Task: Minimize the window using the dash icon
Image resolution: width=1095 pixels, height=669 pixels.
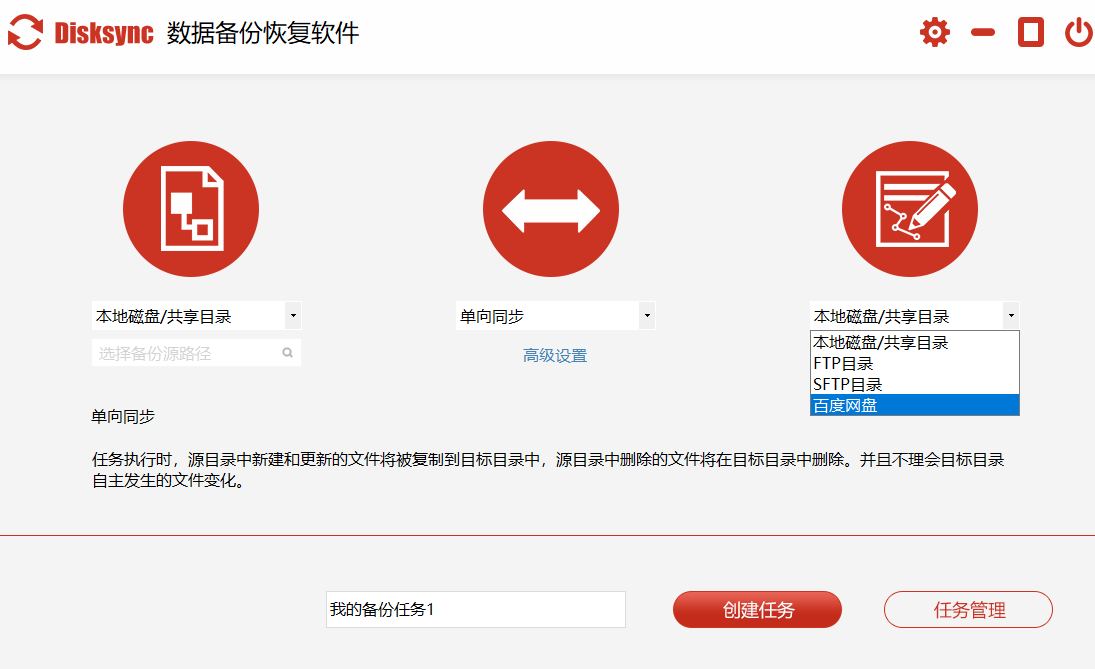Action: coord(983,32)
